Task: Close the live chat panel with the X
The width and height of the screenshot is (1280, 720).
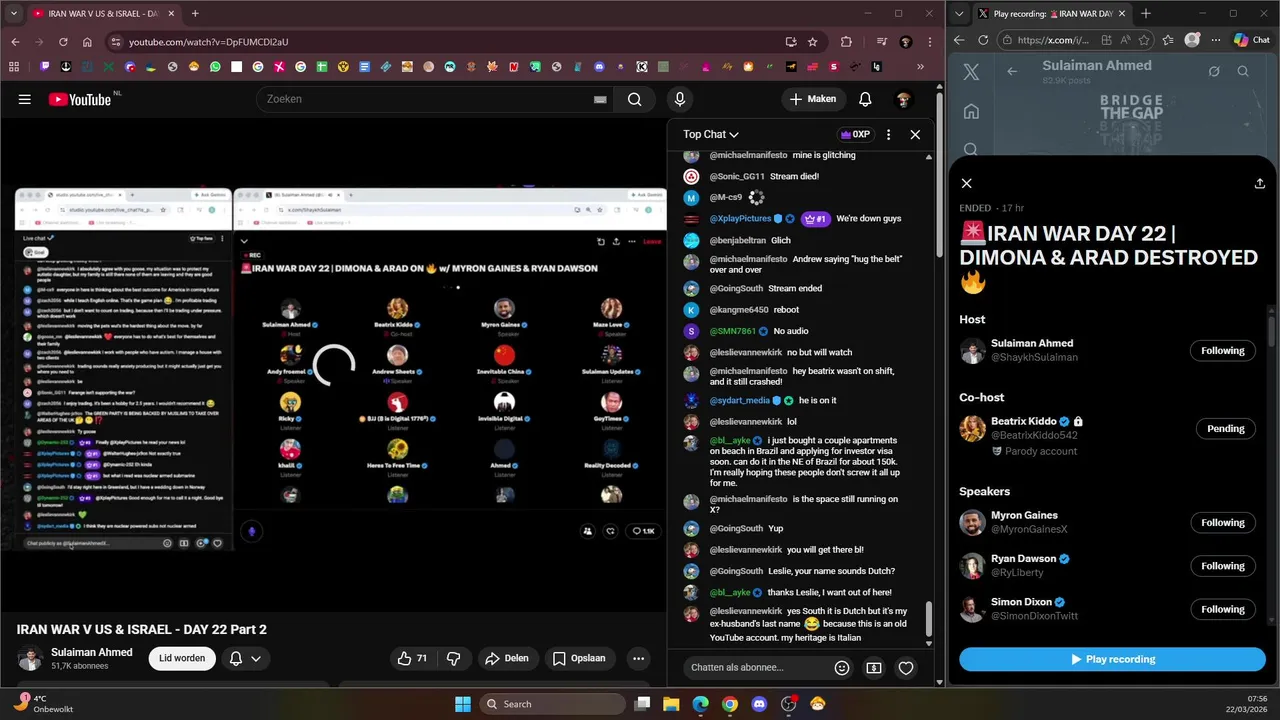Action: tap(915, 134)
